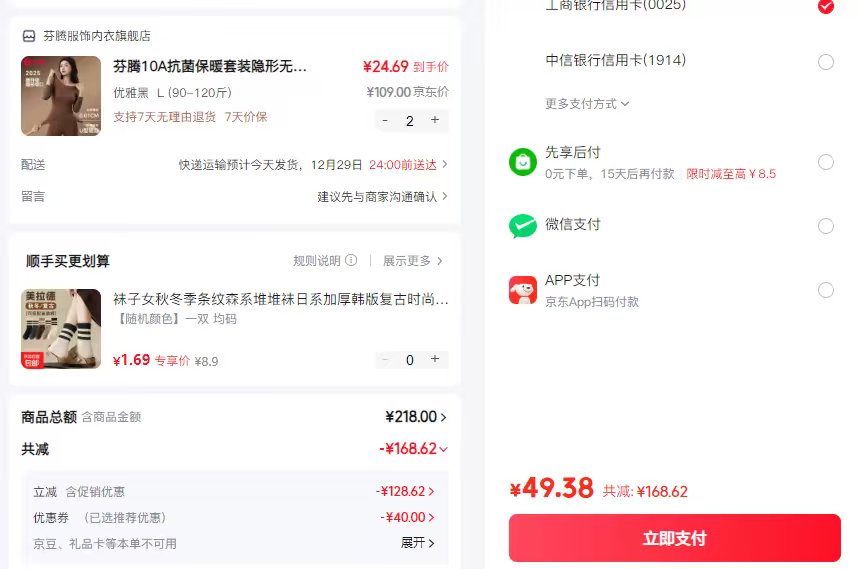Increase 芬腾 thermal set quantity with plus
858x569 pixels.
pyautogui.click(x=435, y=120)
